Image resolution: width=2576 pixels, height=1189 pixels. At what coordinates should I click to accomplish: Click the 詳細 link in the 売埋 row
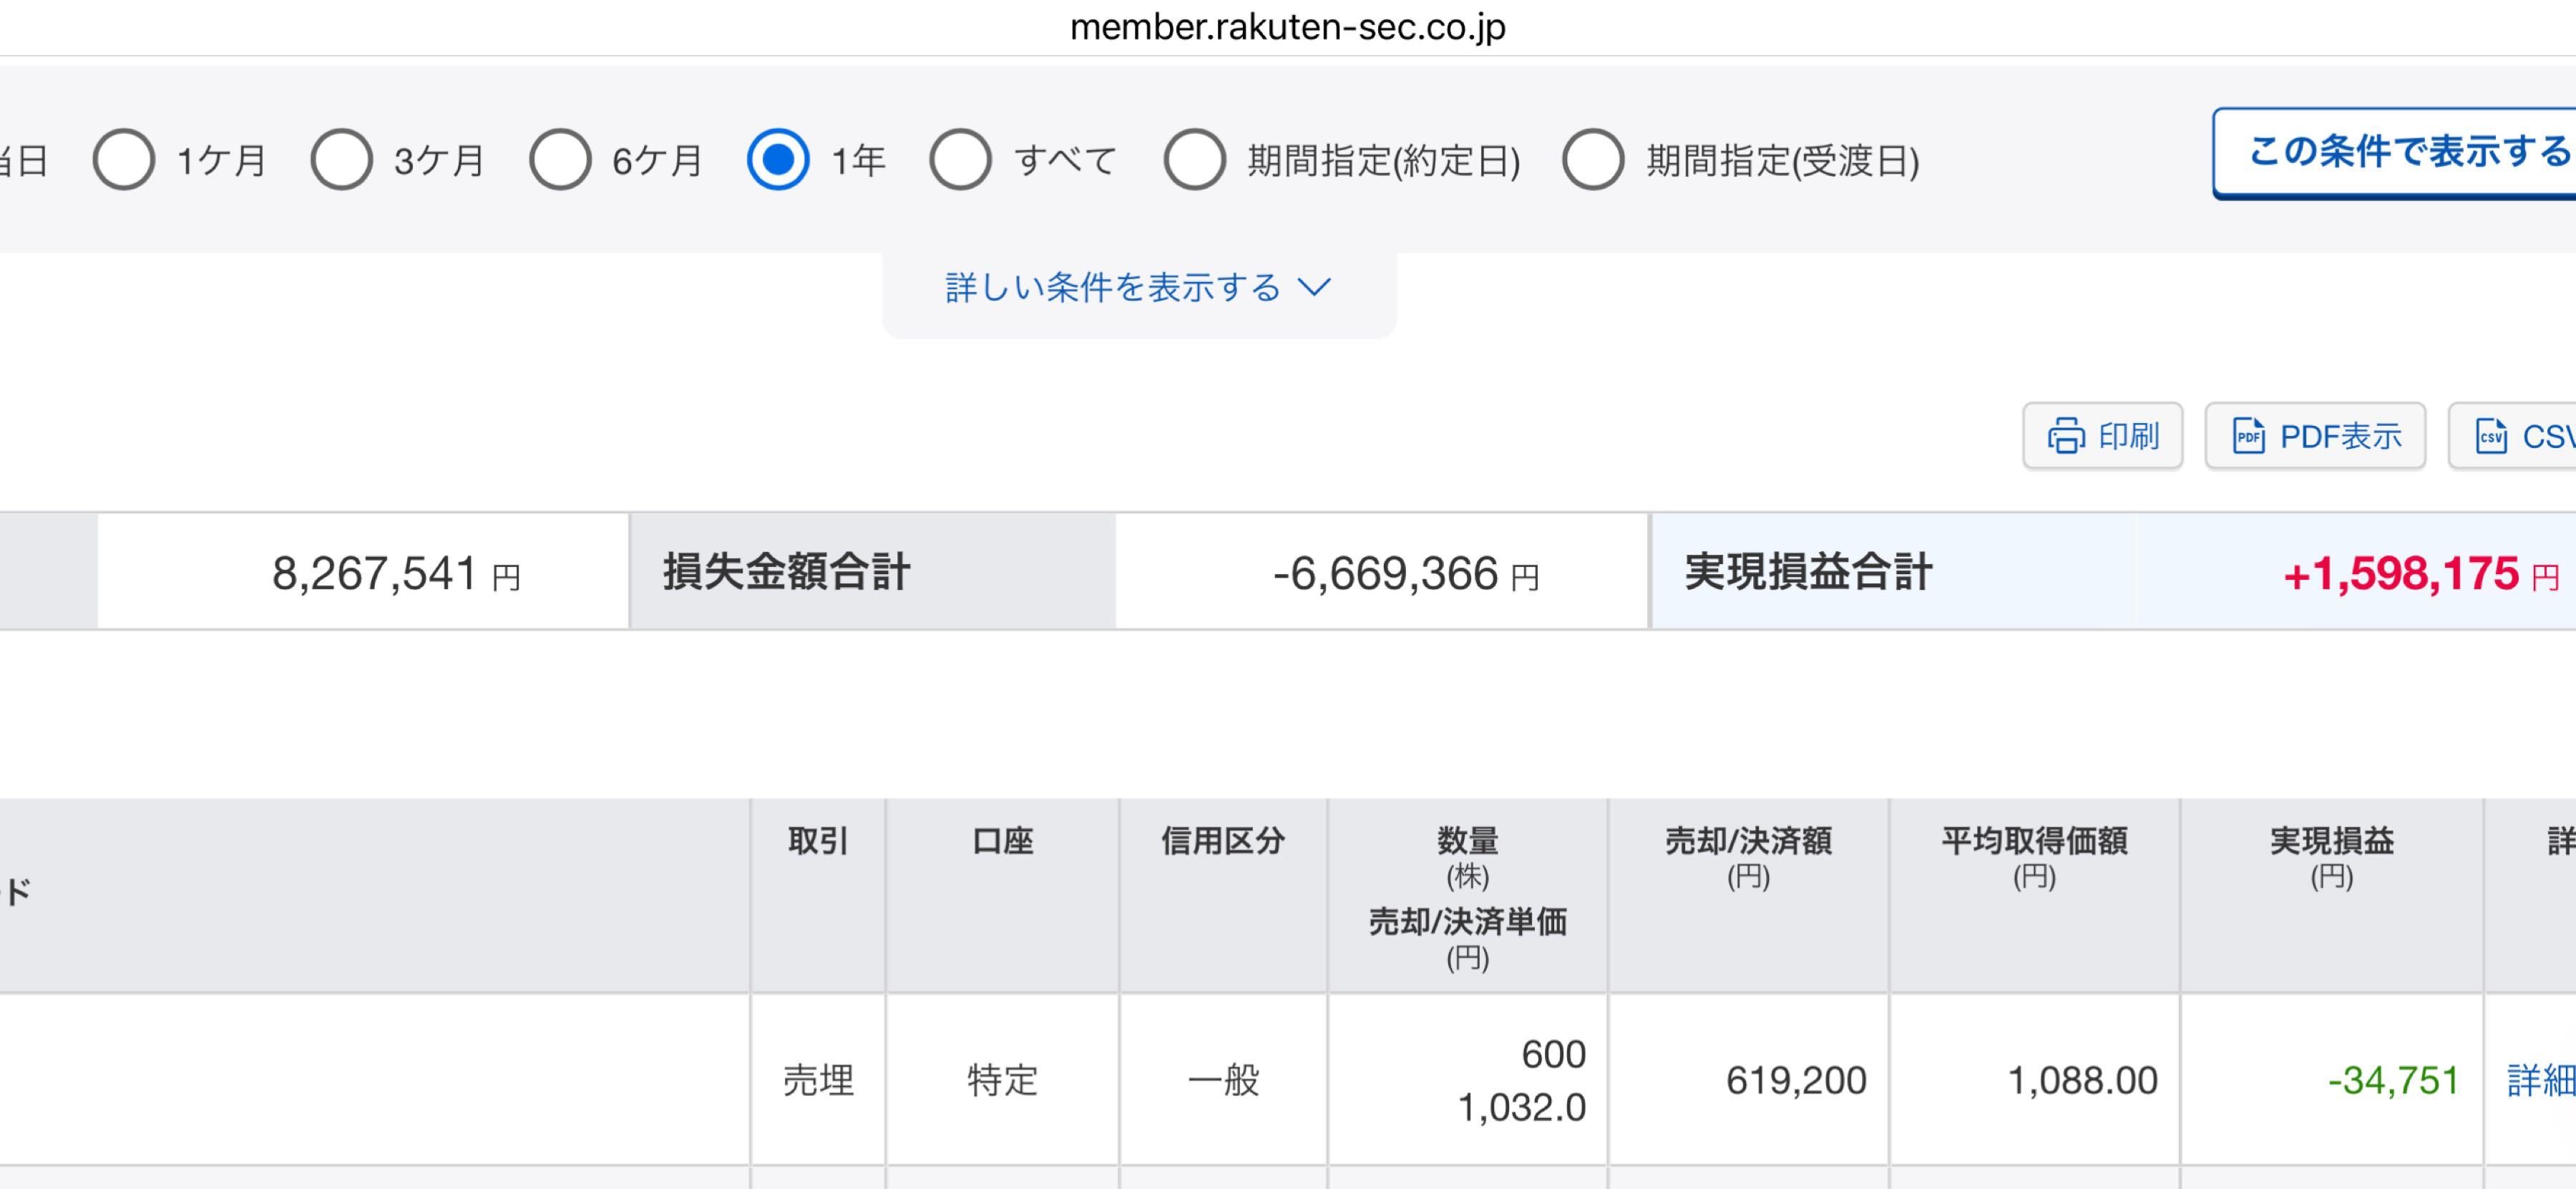tap(2541, 1080)
